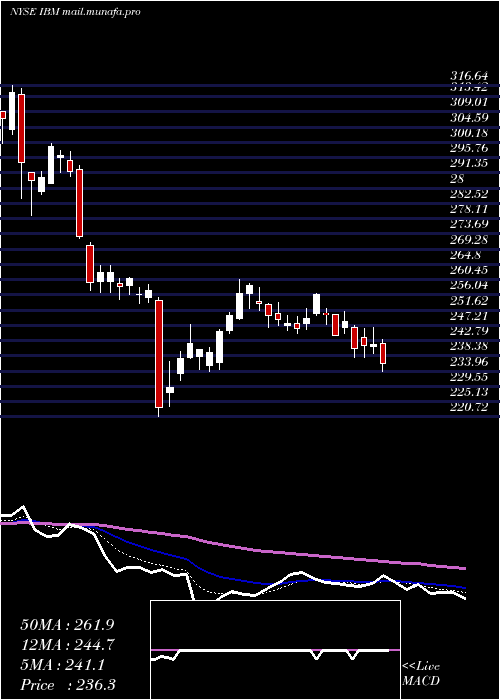Click inside the Live MACD inset chart
The height and width of the screenshot is (700, 500).
[x=275, y=650]
